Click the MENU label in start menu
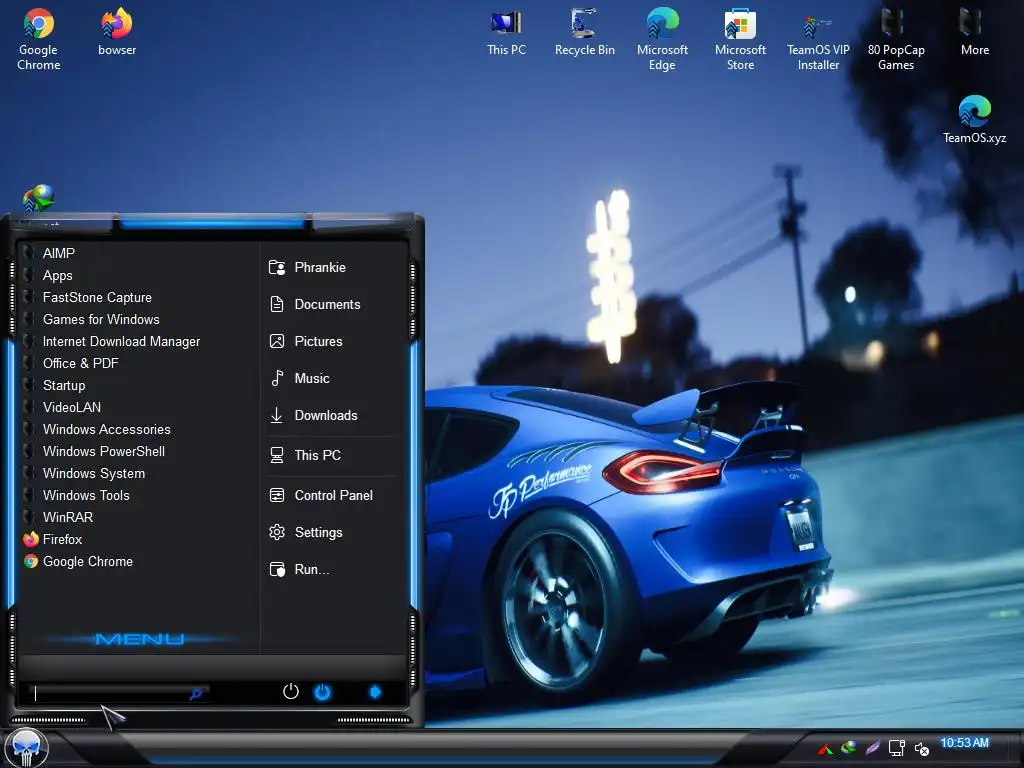The height and width of the screenshot is (768, 1024). point(139,639)
